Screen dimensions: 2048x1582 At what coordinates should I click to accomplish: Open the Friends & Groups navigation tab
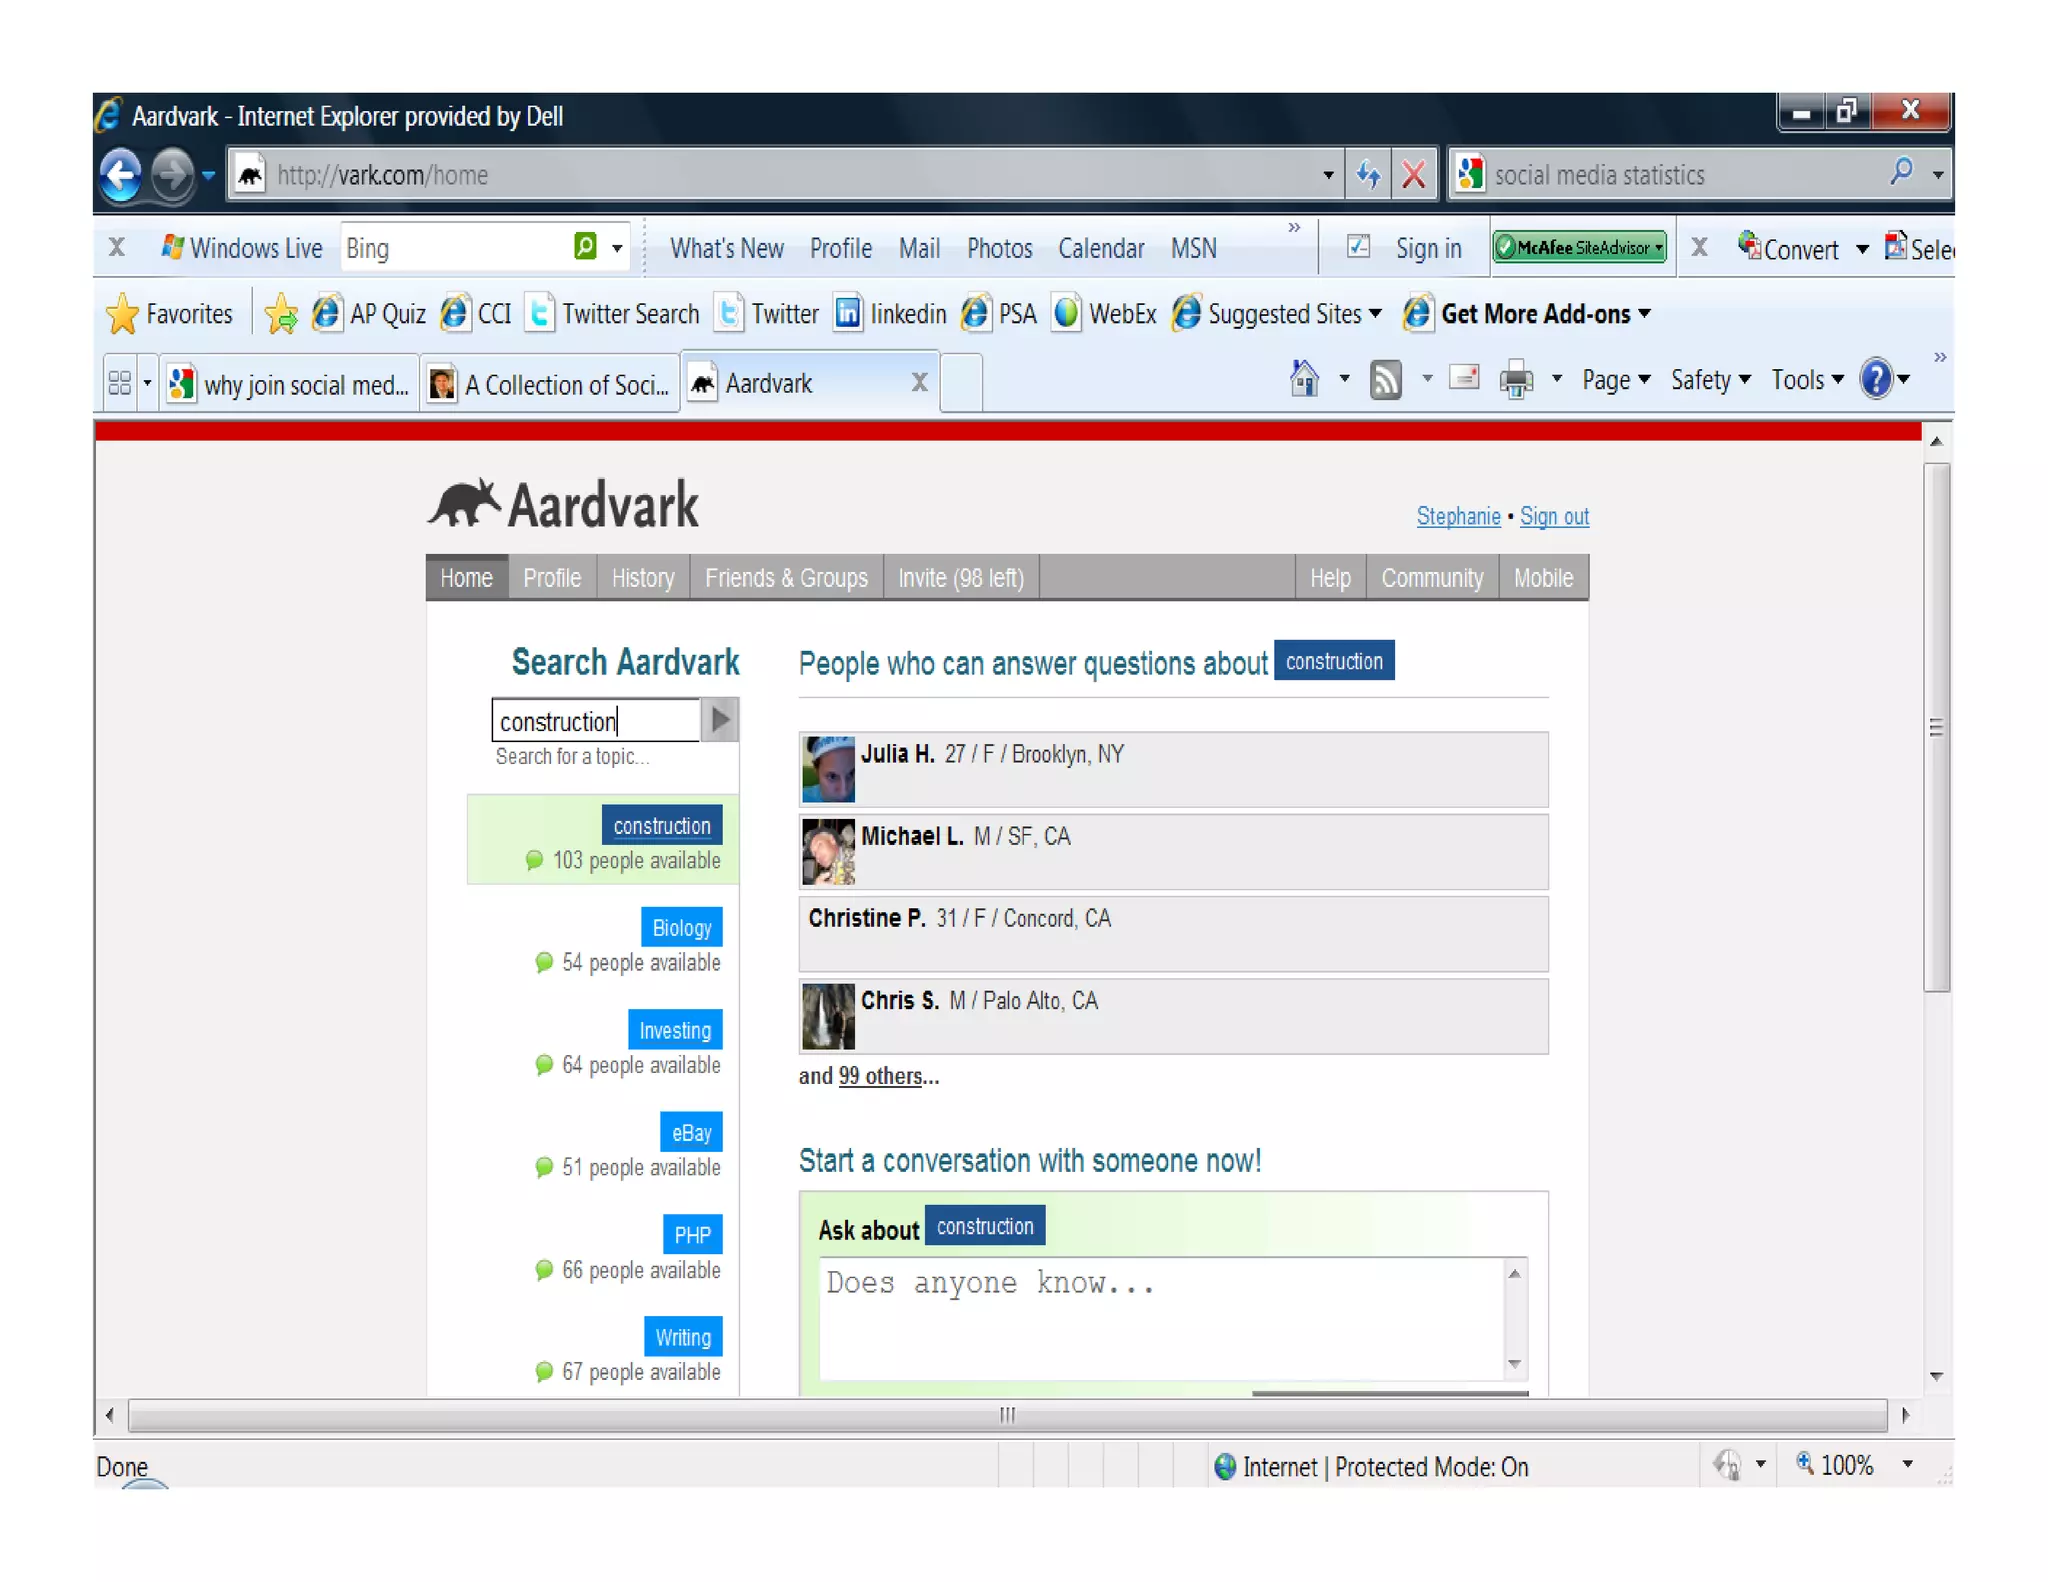785,578
